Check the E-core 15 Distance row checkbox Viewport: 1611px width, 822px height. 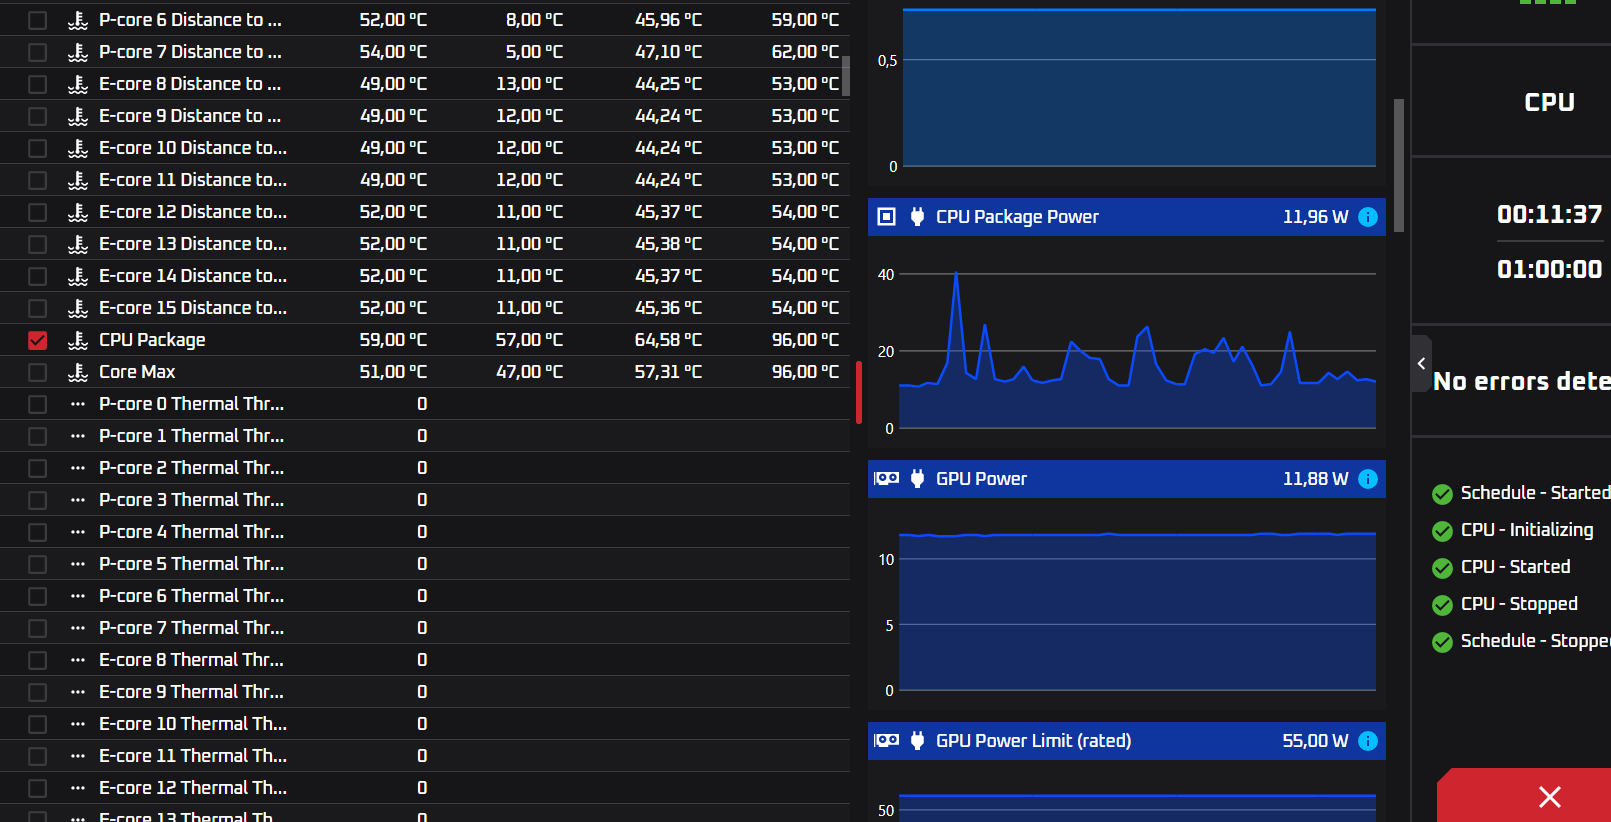(37, 308)
